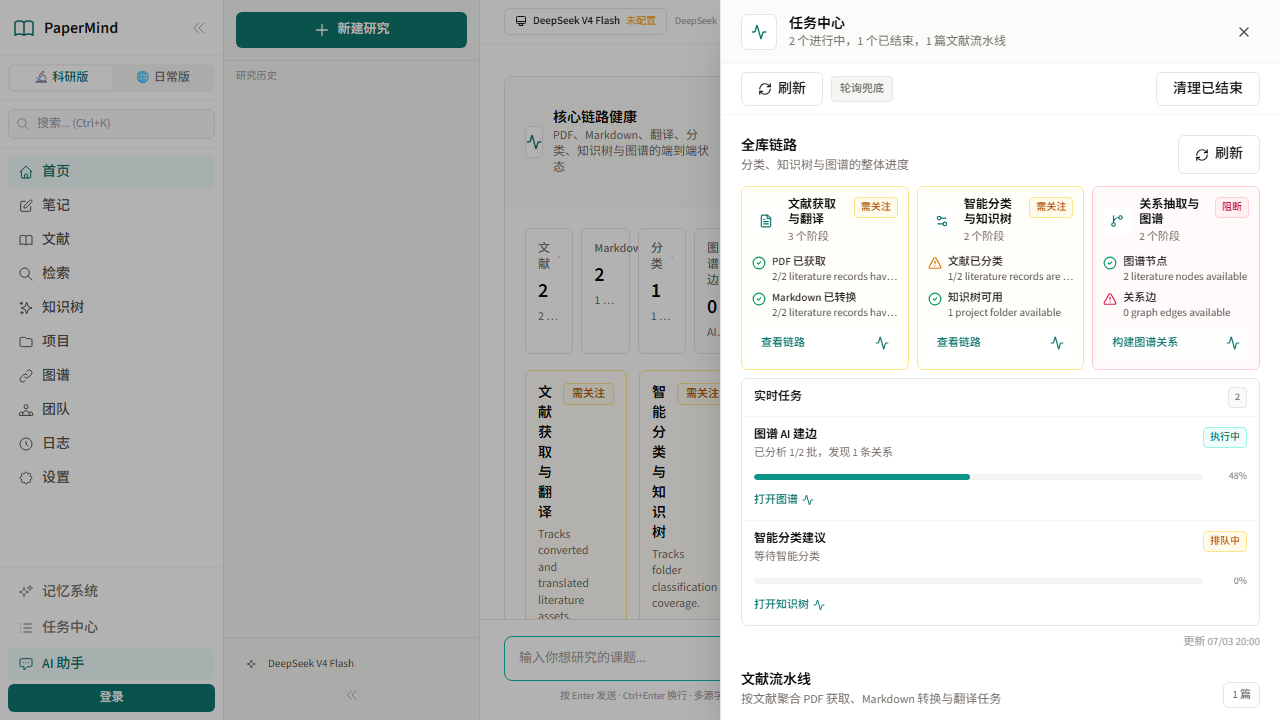1280x720 pixels.
Task: Click the 执行中 status badge
Action: [x=1225, y=437]
